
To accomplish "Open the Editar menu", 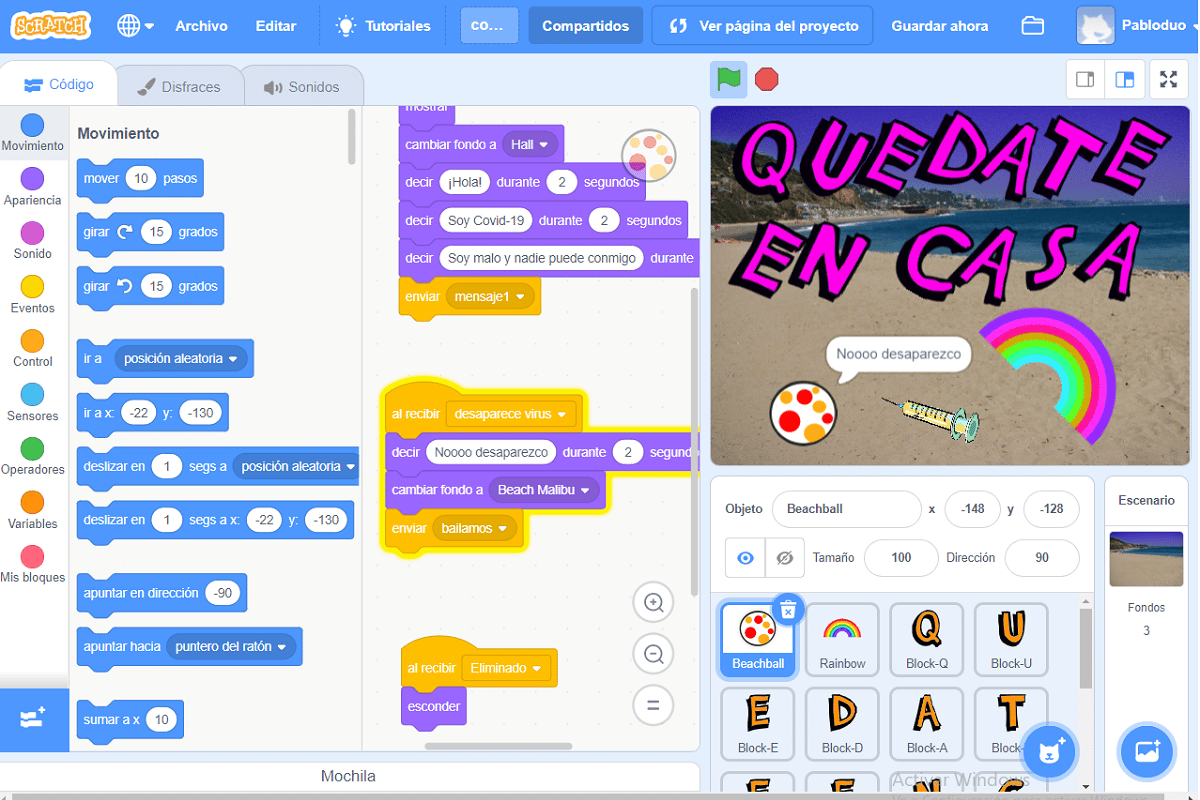I will (275, 26).
